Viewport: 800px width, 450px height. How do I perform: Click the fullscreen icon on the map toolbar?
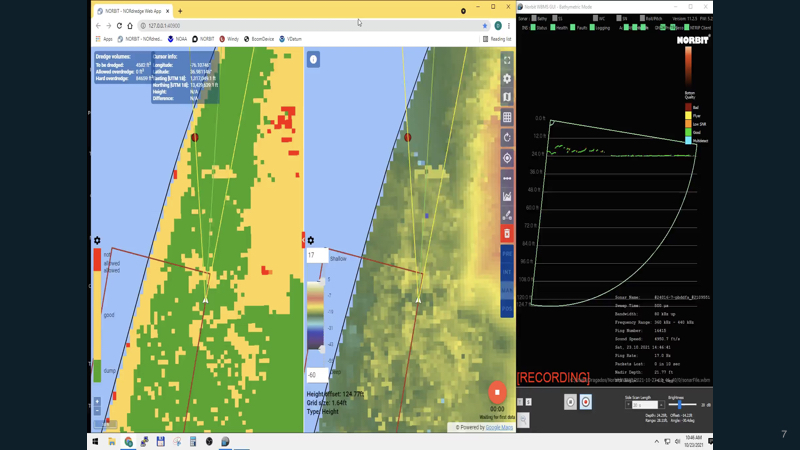pos(507,60)
